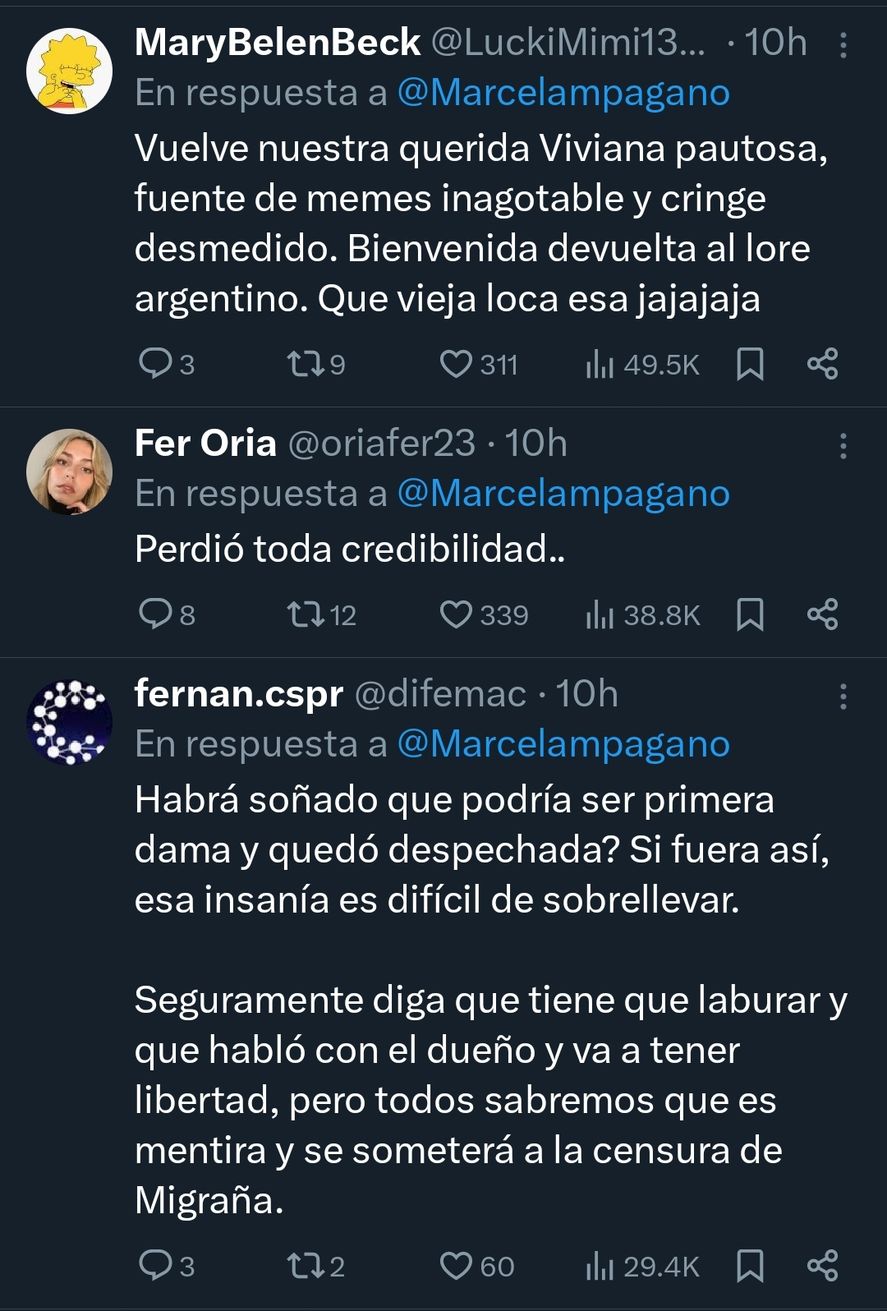Open more options for Fer Oria's tweet
Viewport: 887px width, 1311px height.
tap(842, 446)
